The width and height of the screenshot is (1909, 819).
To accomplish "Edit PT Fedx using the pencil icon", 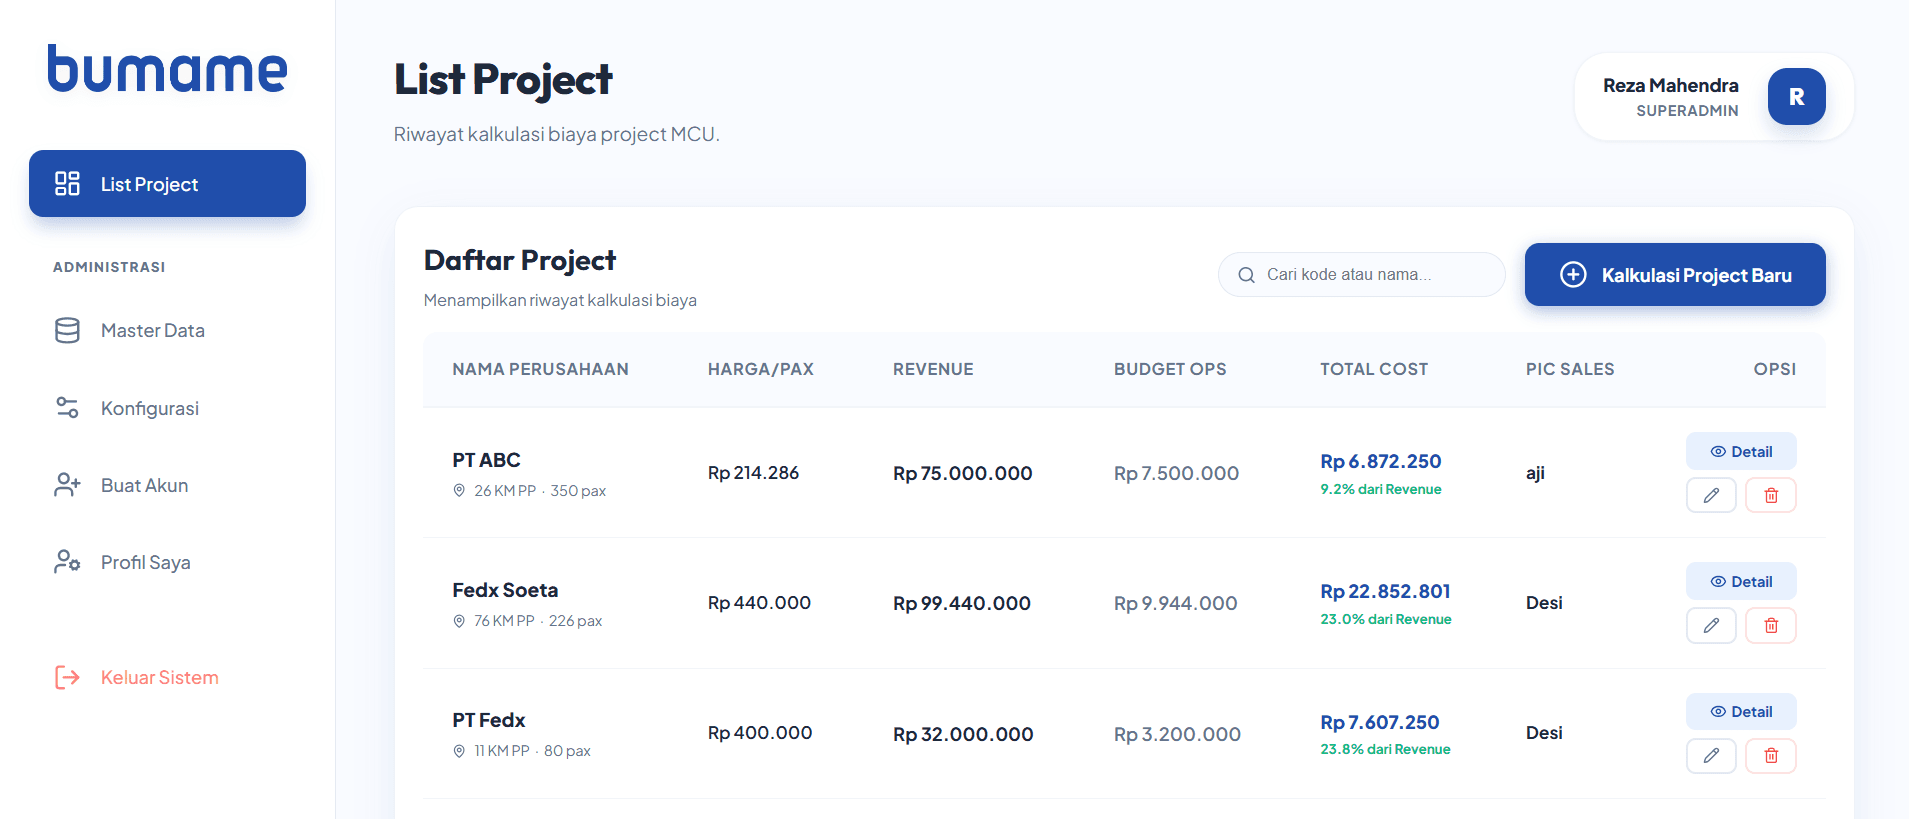I will click(1711, 755).
